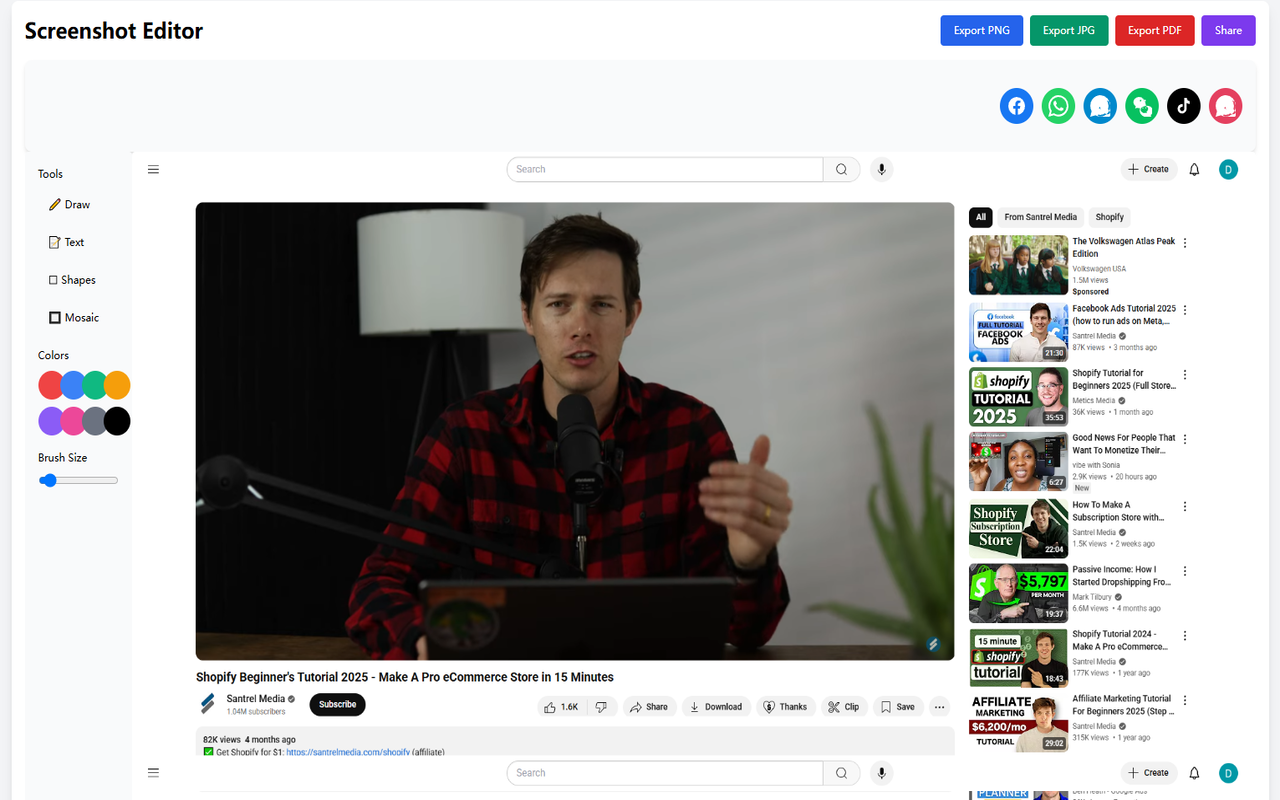The height and width of the screenshot is (800, 1280).
Task: Pick the orange color swatch
Action: [117, 385]
